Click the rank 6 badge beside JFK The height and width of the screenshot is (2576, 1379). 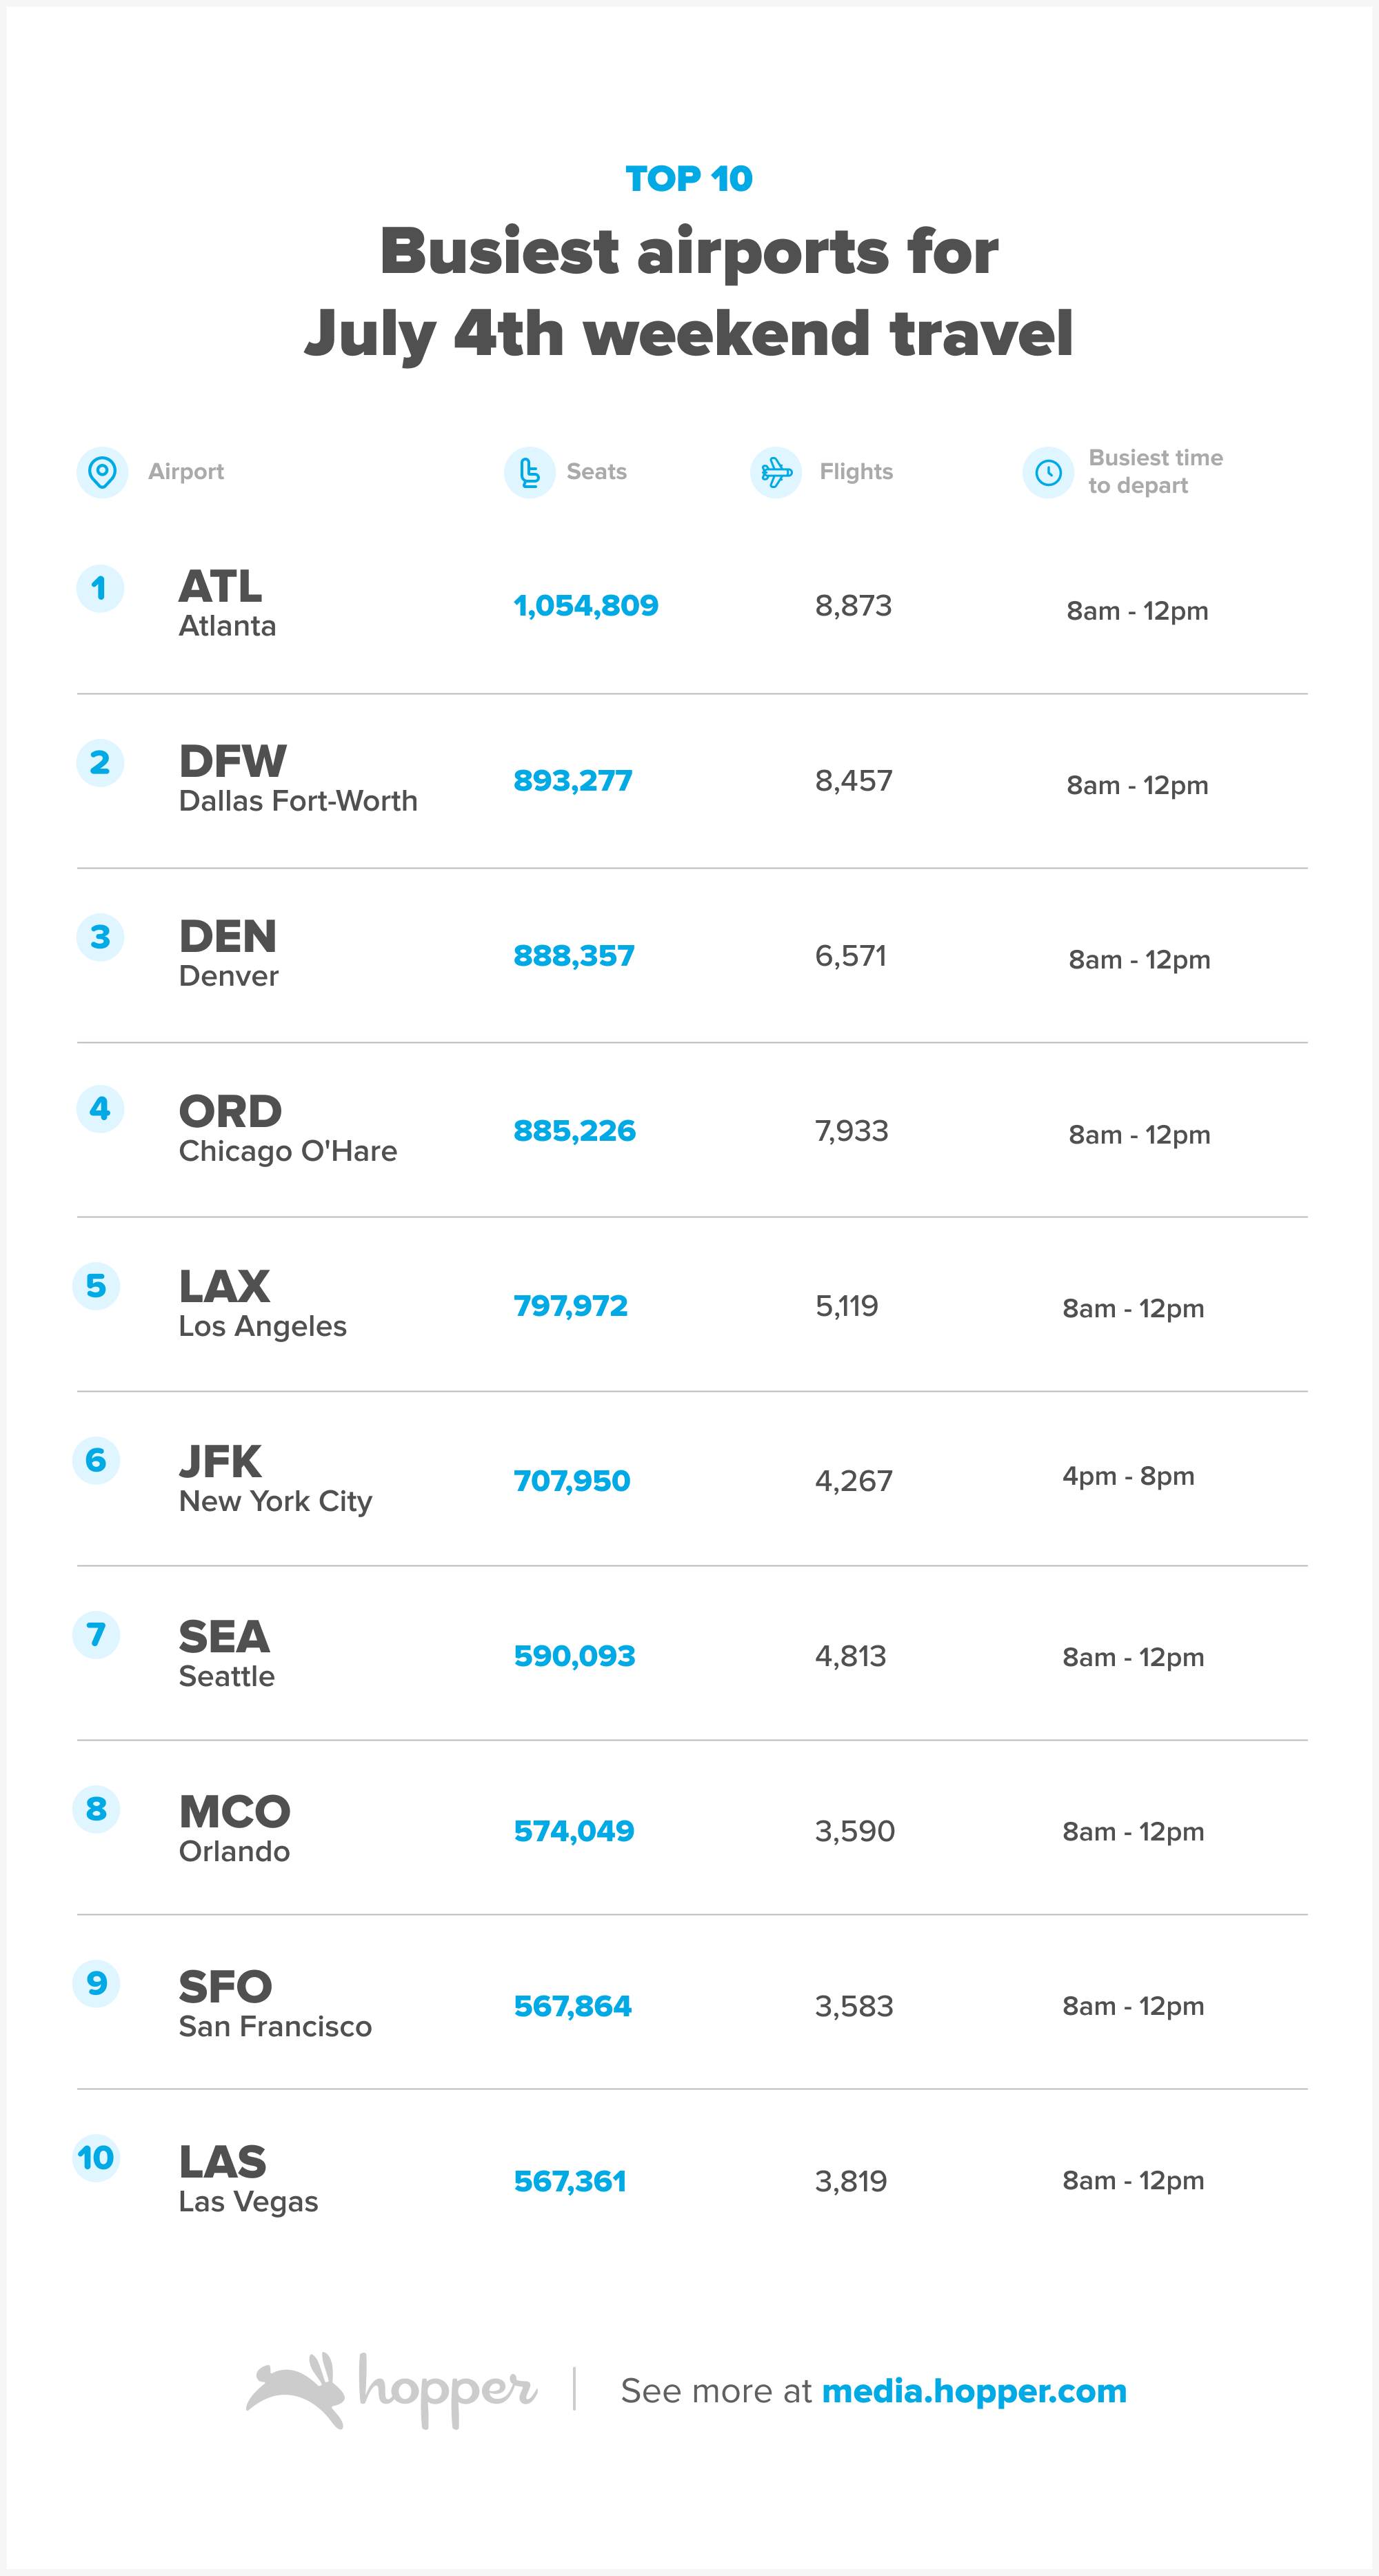pos(96,1460)
